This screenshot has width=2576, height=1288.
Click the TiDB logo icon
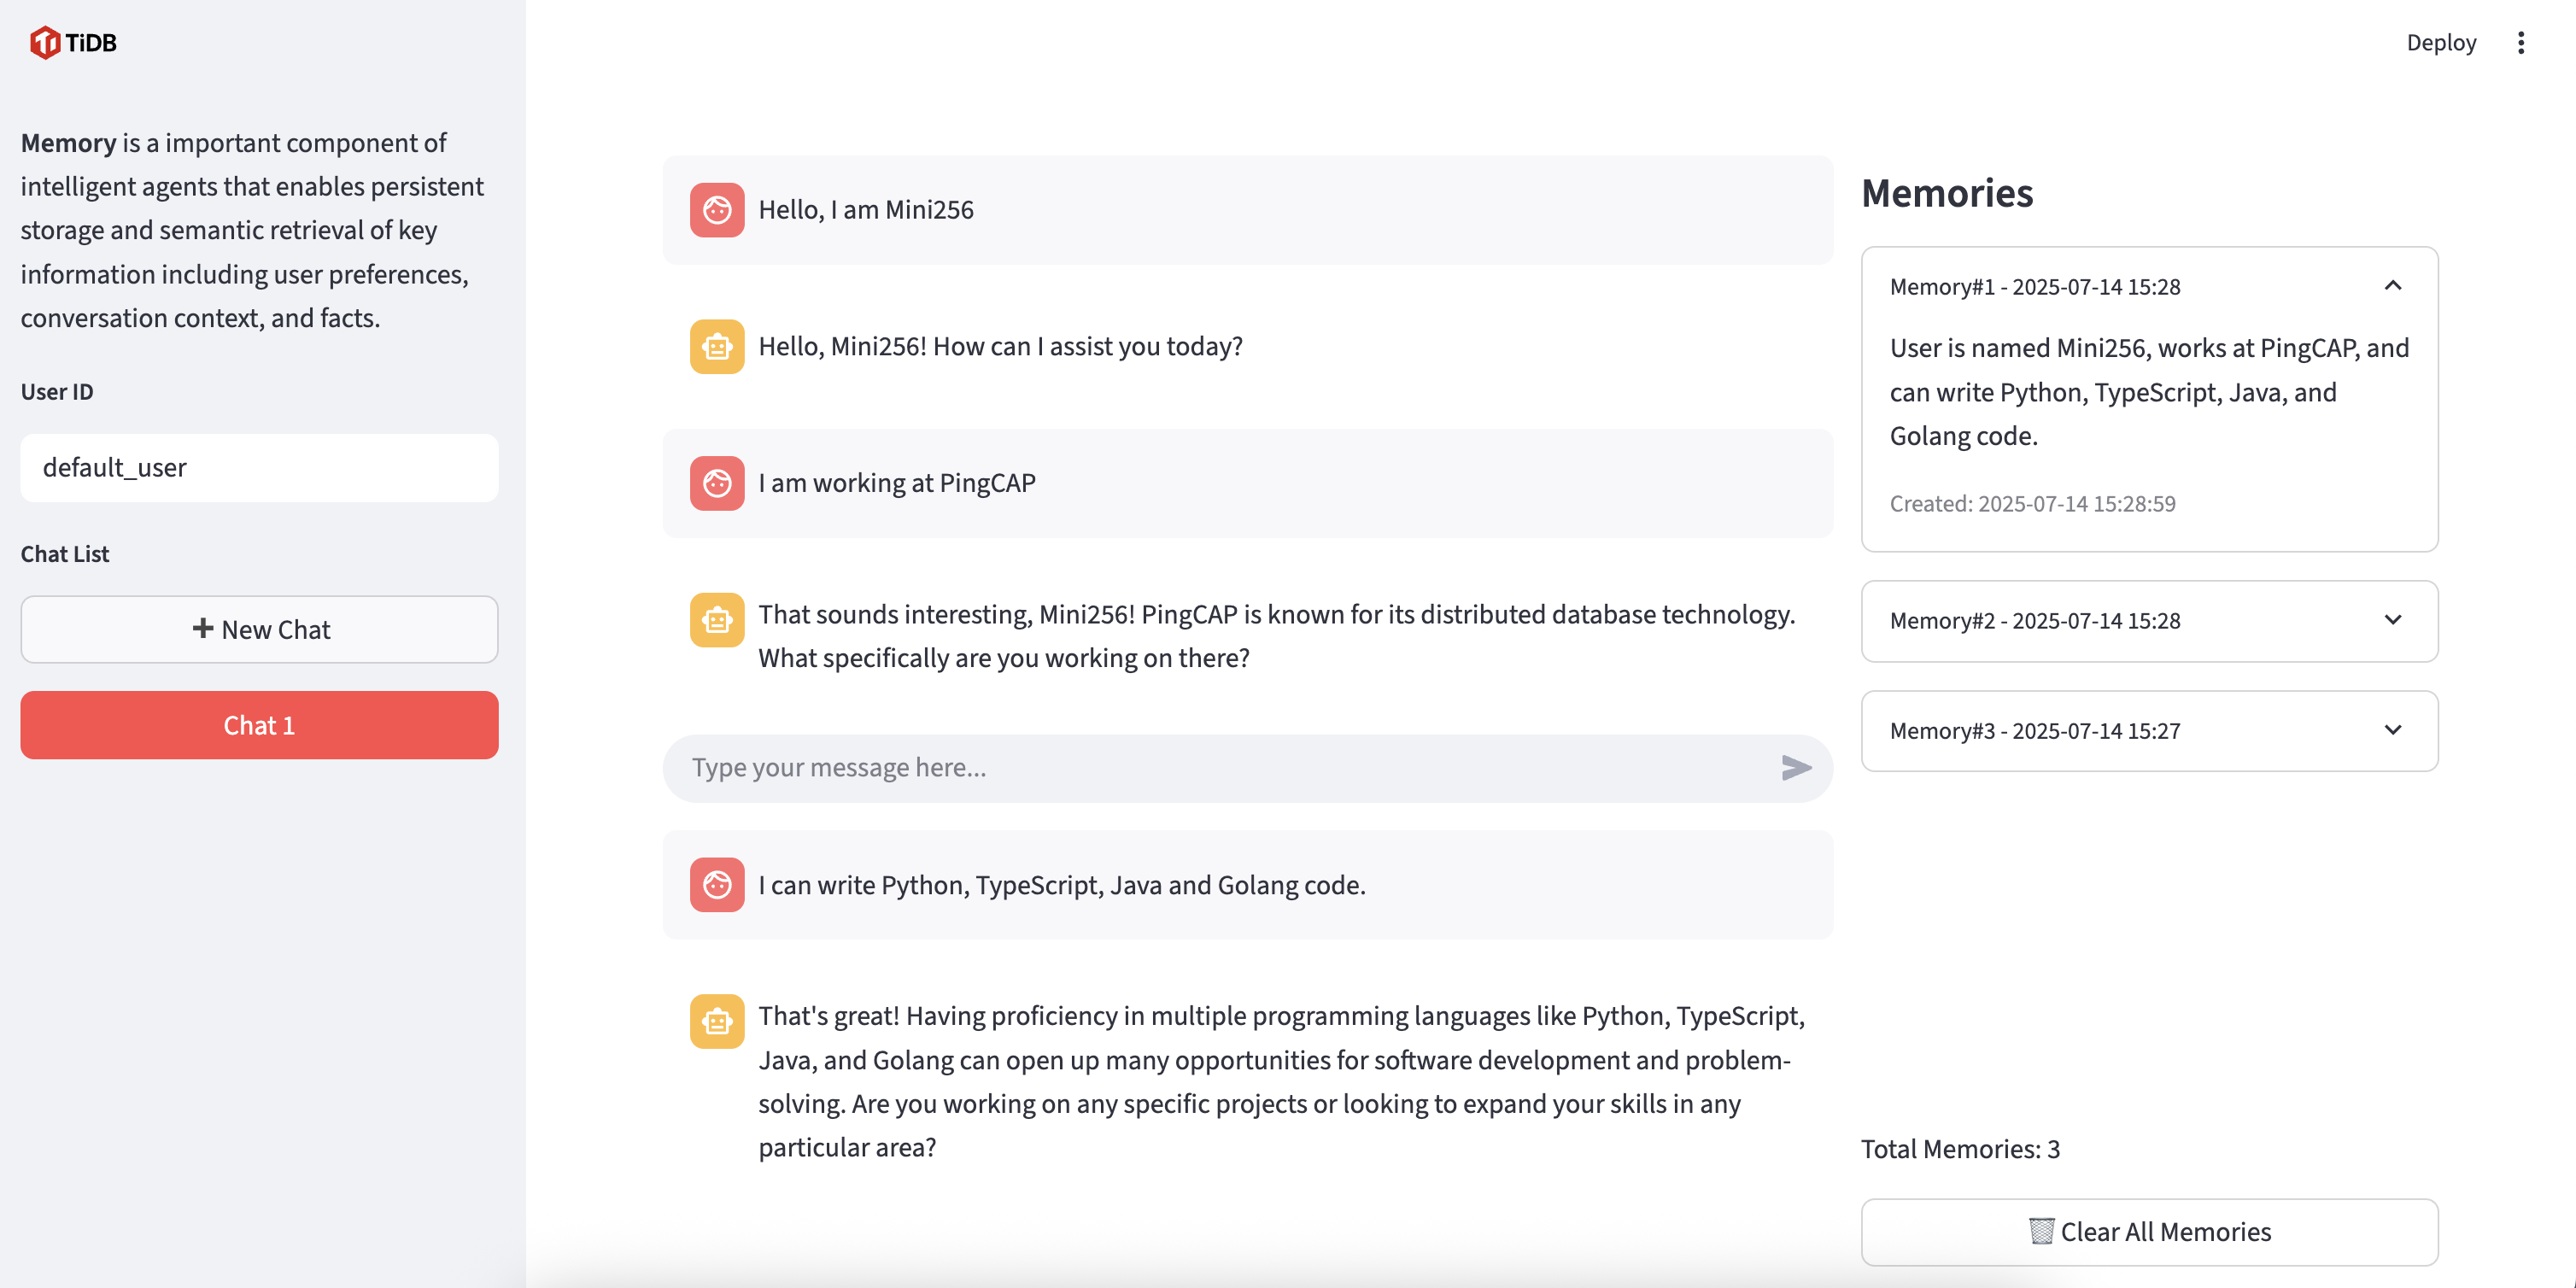click(44, 42)
